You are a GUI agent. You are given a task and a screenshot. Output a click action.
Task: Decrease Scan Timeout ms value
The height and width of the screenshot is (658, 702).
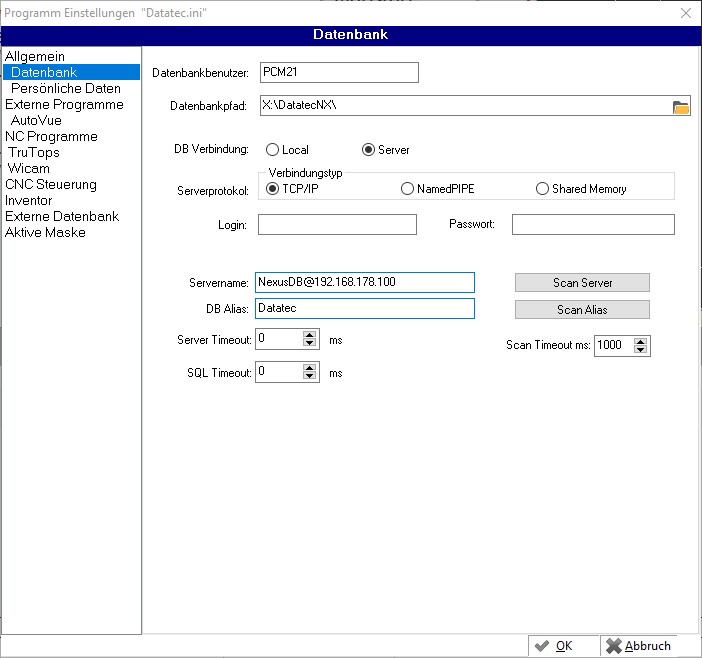(x=641, y=350)
